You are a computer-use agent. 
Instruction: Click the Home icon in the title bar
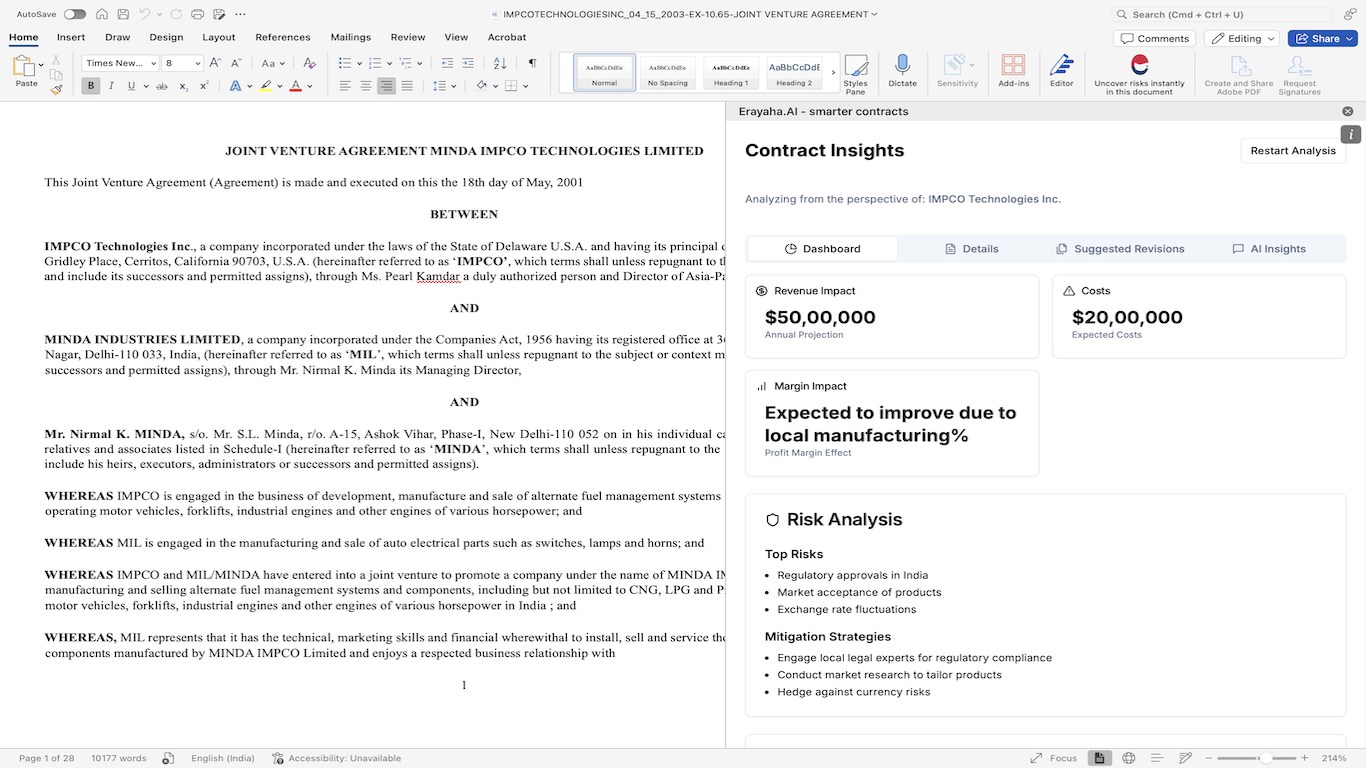pyautogui.click(x=102, y=14)
